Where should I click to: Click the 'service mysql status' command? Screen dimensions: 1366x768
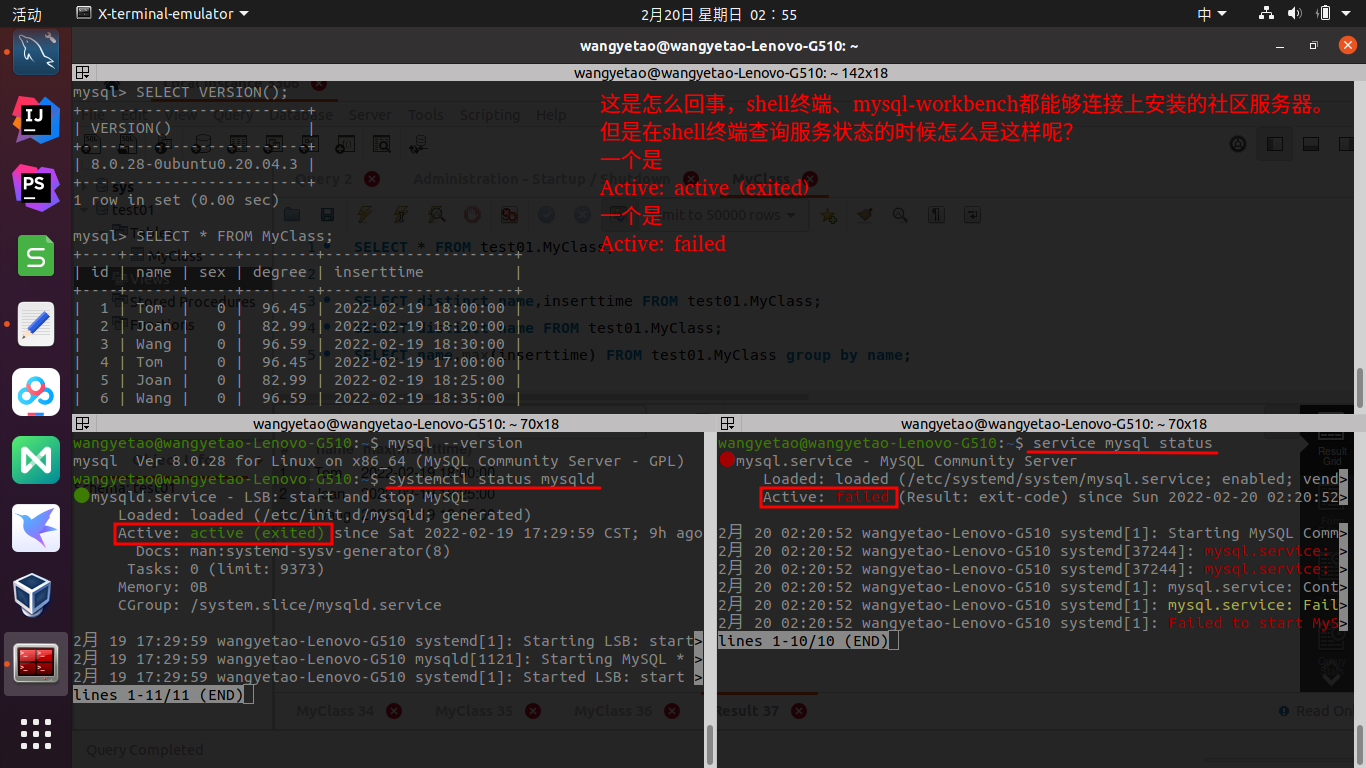tap(1123, 443)
